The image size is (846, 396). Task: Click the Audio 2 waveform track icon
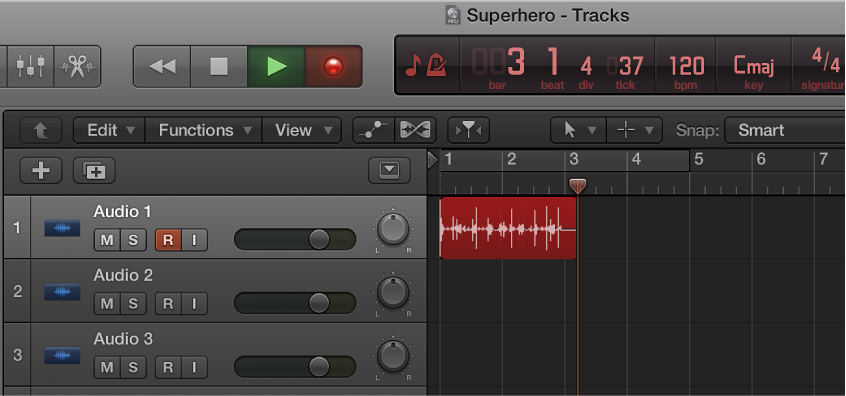coord(62,292)
